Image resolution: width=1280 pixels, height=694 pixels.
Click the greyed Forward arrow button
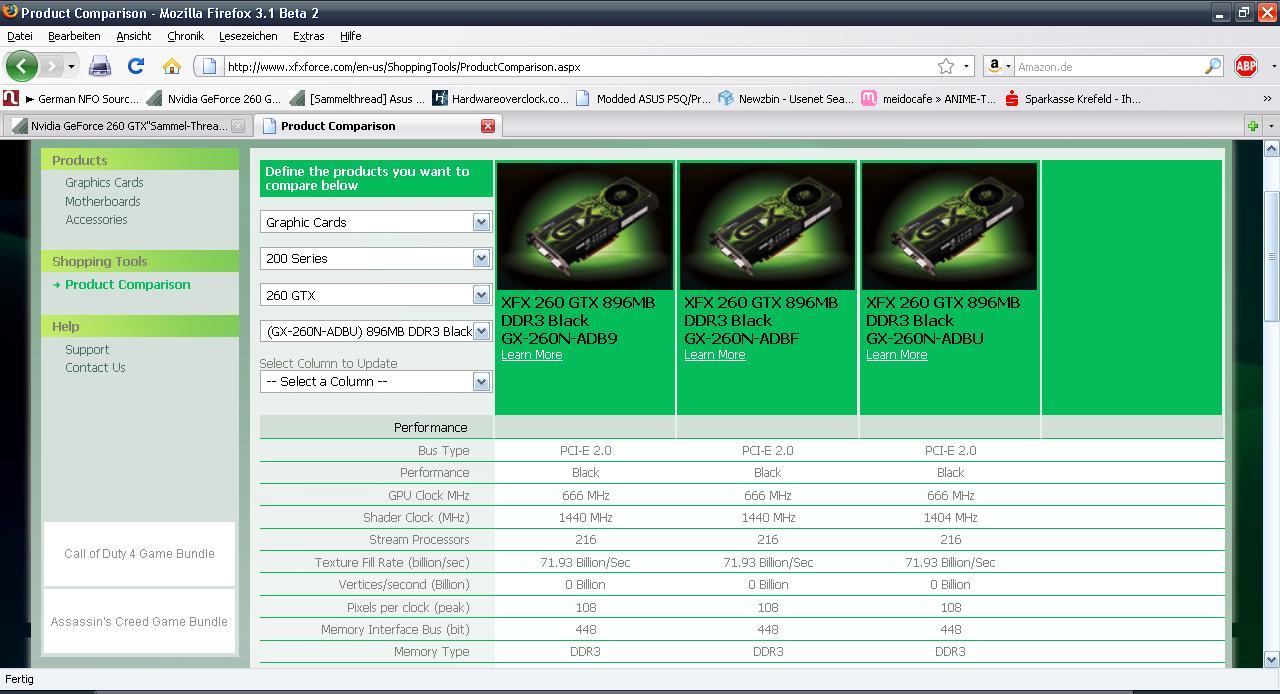point(51,66)
